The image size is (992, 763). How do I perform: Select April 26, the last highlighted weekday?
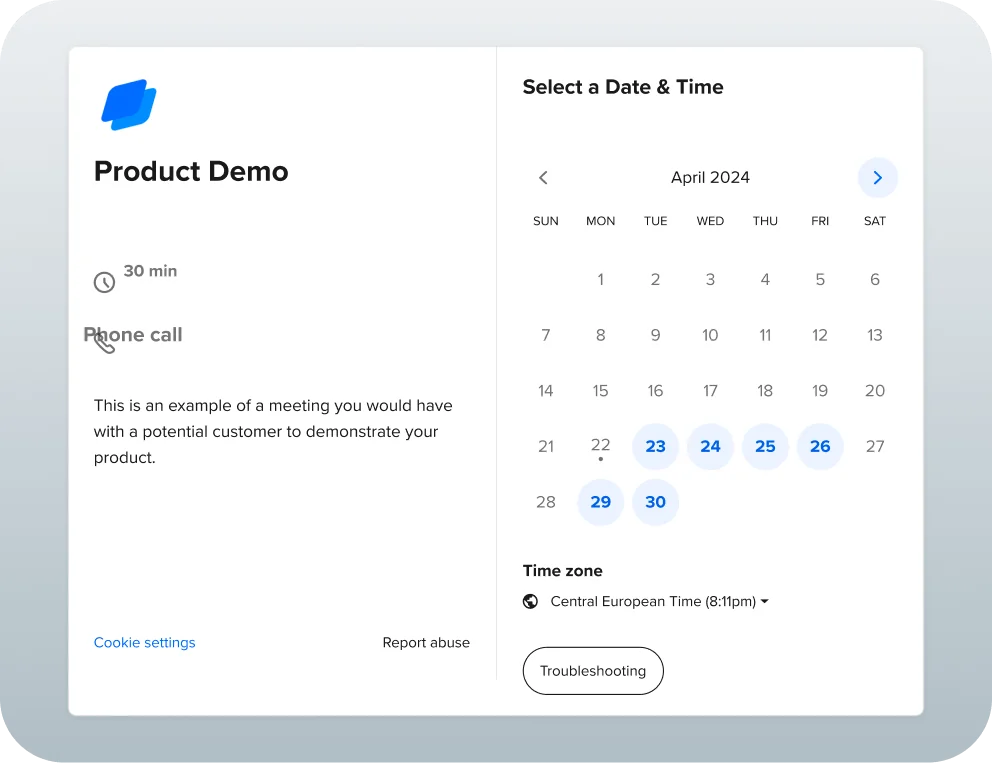tap(820, 446)
